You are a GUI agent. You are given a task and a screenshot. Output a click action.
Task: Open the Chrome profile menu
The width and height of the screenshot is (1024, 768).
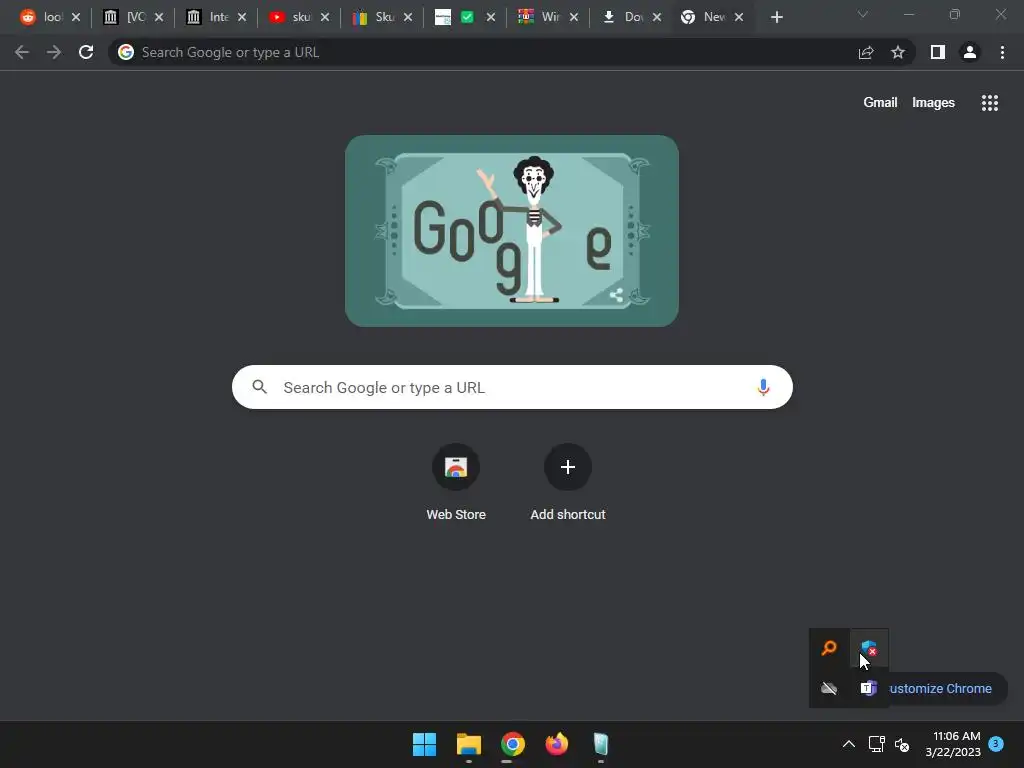pyautogui.click(x=970, y=52)
